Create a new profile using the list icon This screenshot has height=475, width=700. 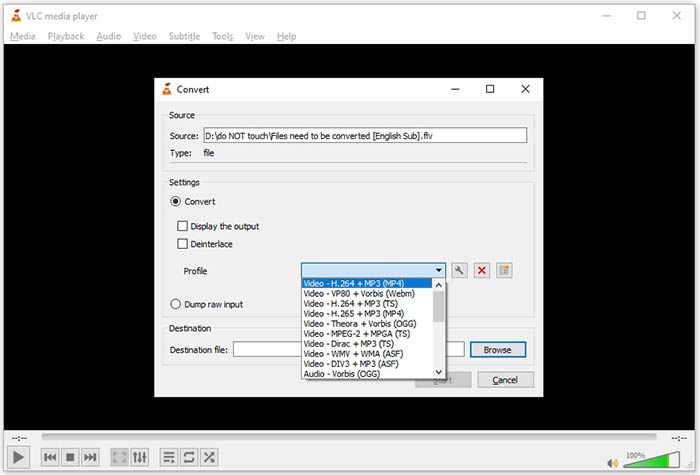click(504, 271)
